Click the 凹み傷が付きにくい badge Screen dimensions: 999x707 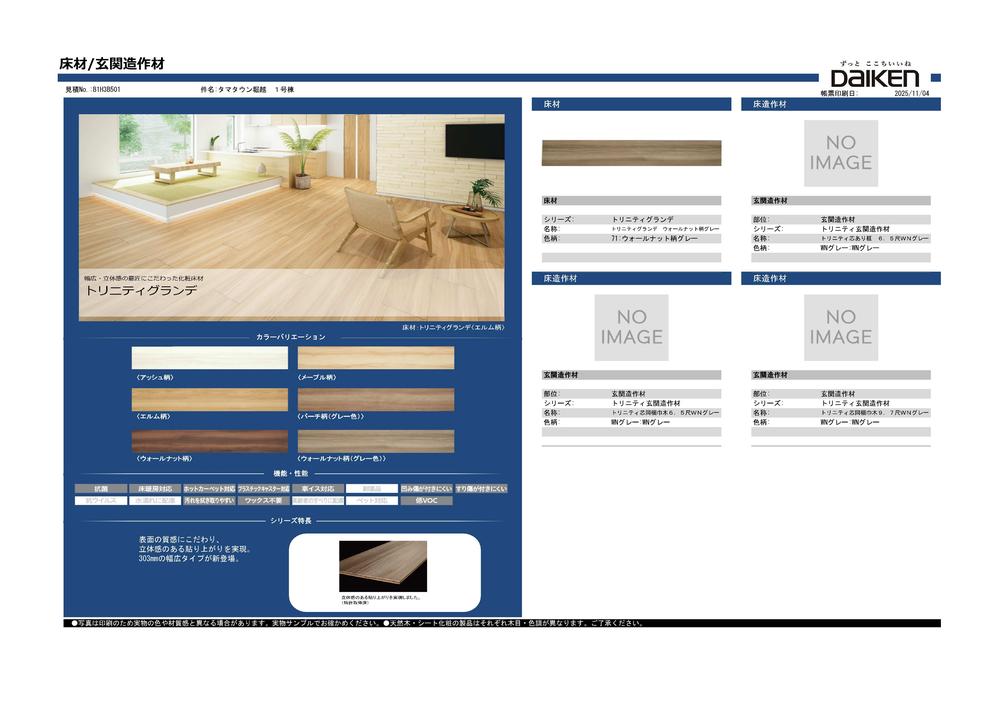tap(427, 489)
